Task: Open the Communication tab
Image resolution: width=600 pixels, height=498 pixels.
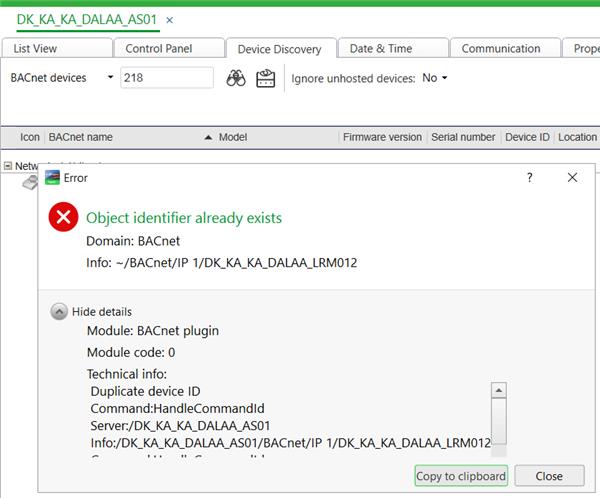Action: click(x=505, y=49)
